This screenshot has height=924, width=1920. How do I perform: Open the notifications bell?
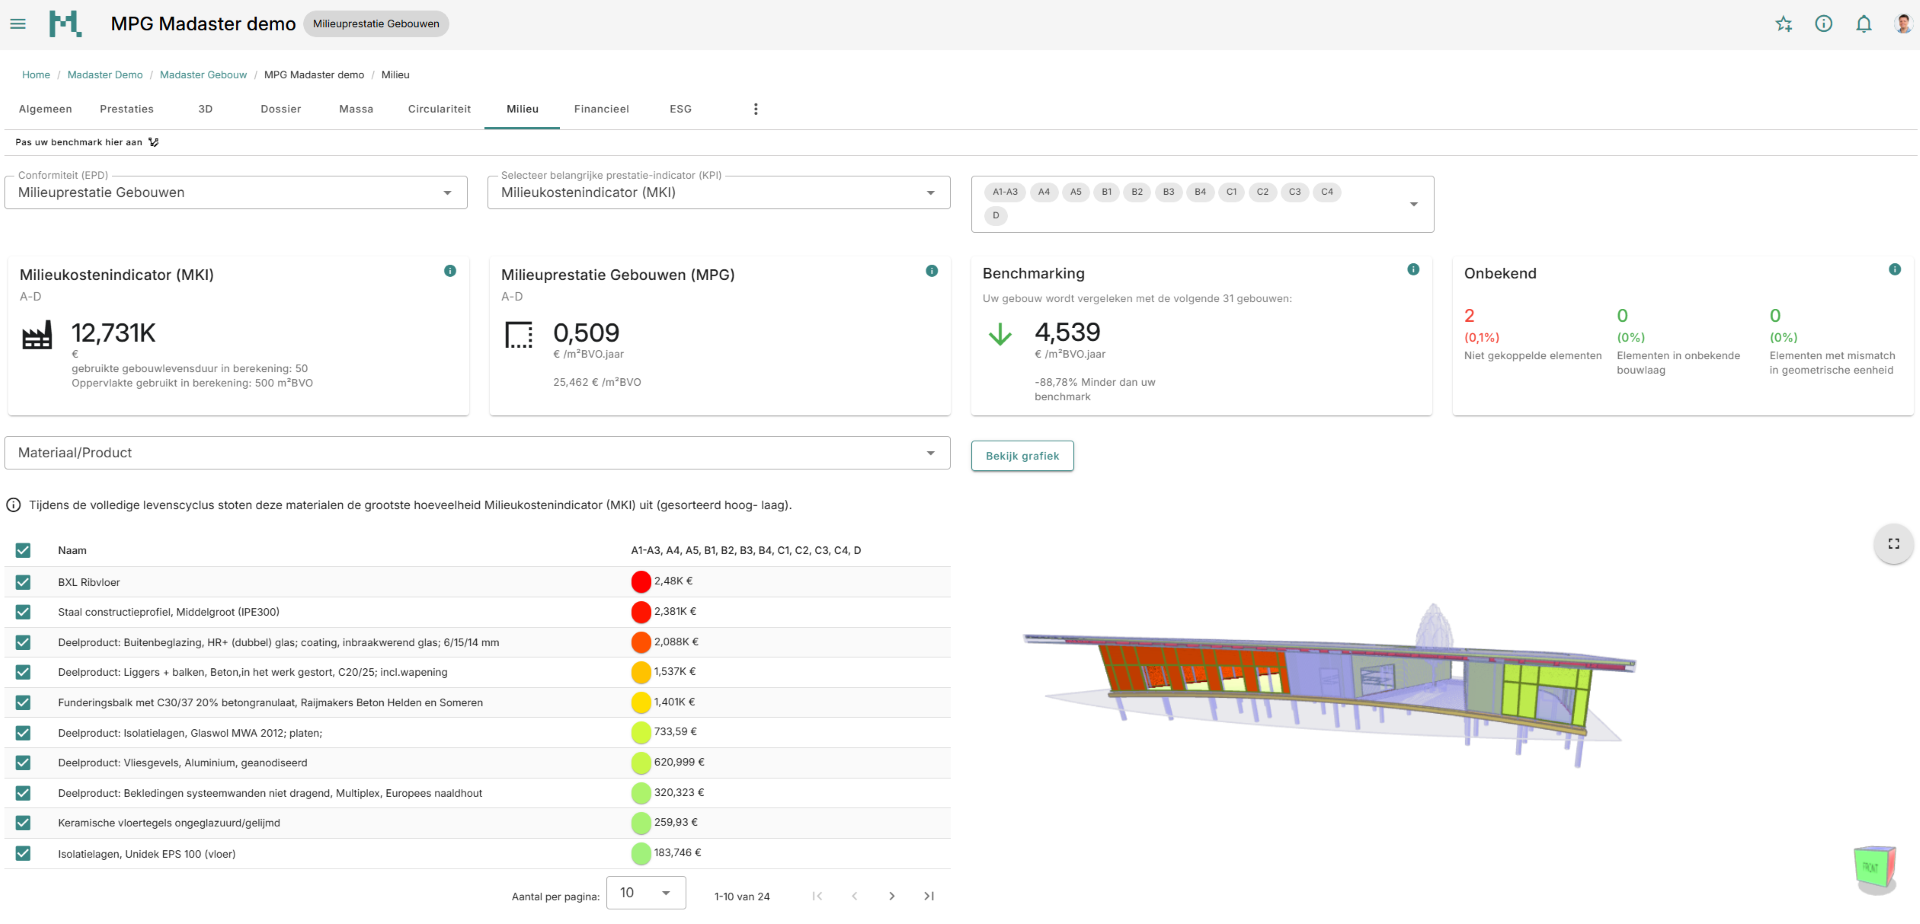1864,24
